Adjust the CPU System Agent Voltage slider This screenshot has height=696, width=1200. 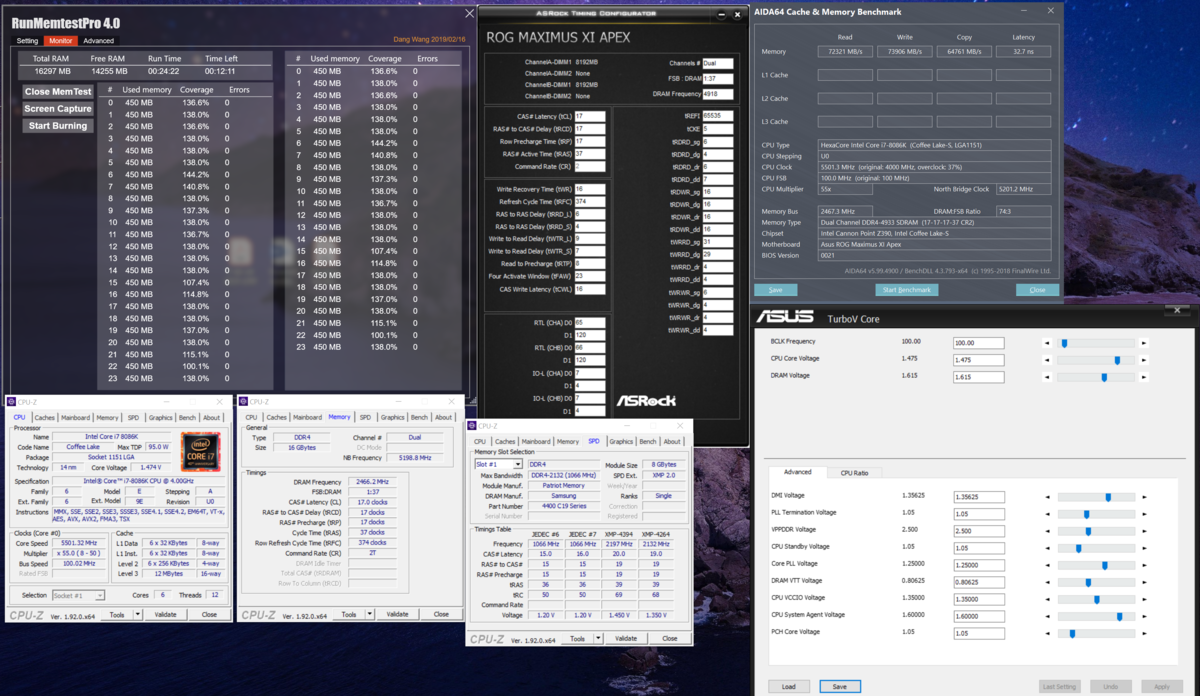pos(1119,616)
